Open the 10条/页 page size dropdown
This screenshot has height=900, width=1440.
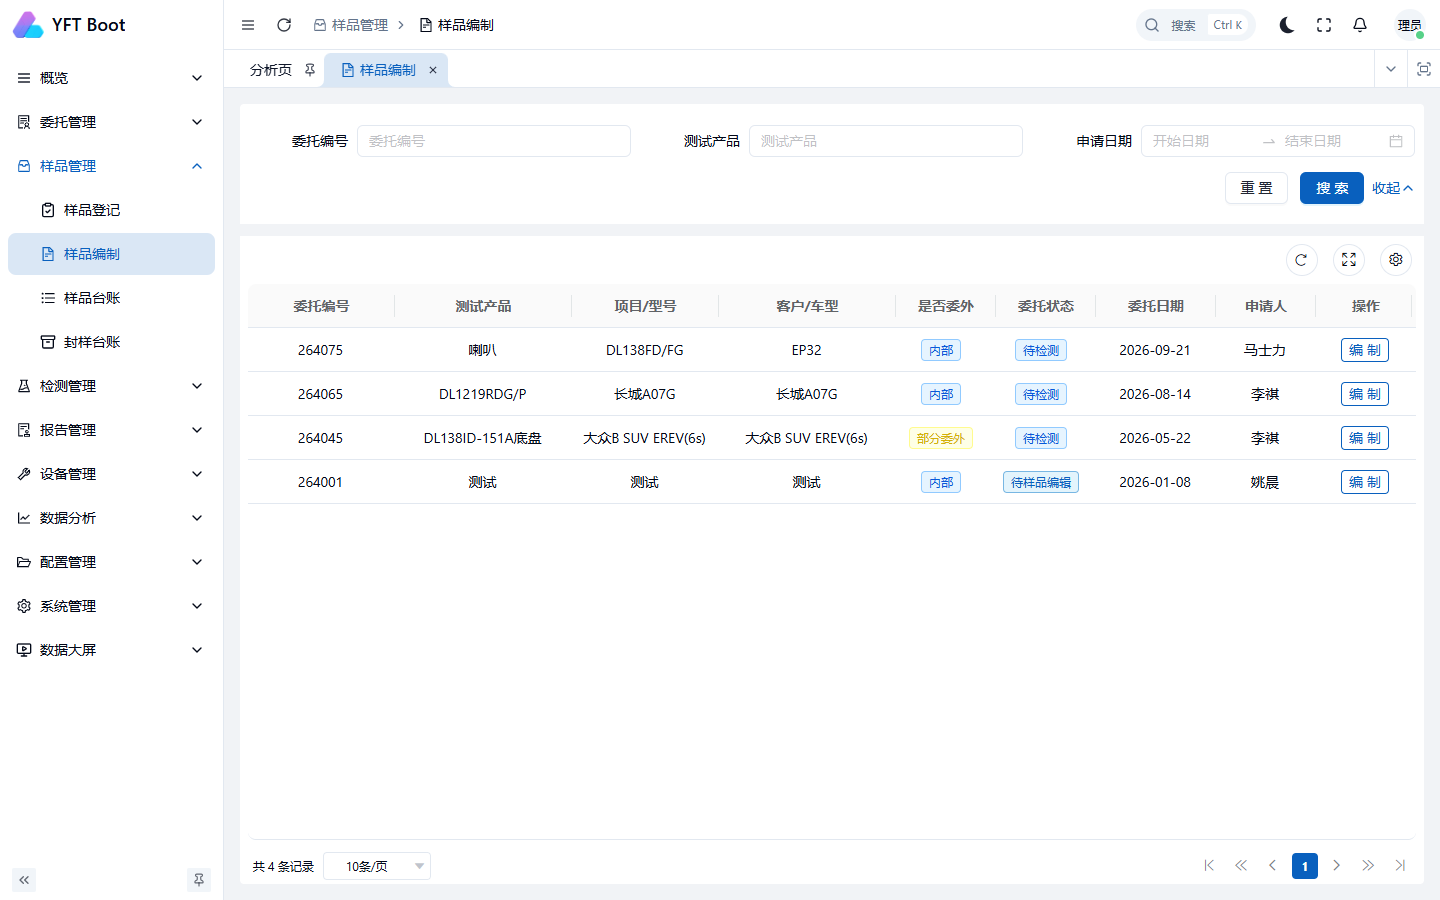click(x=377, y=866)
